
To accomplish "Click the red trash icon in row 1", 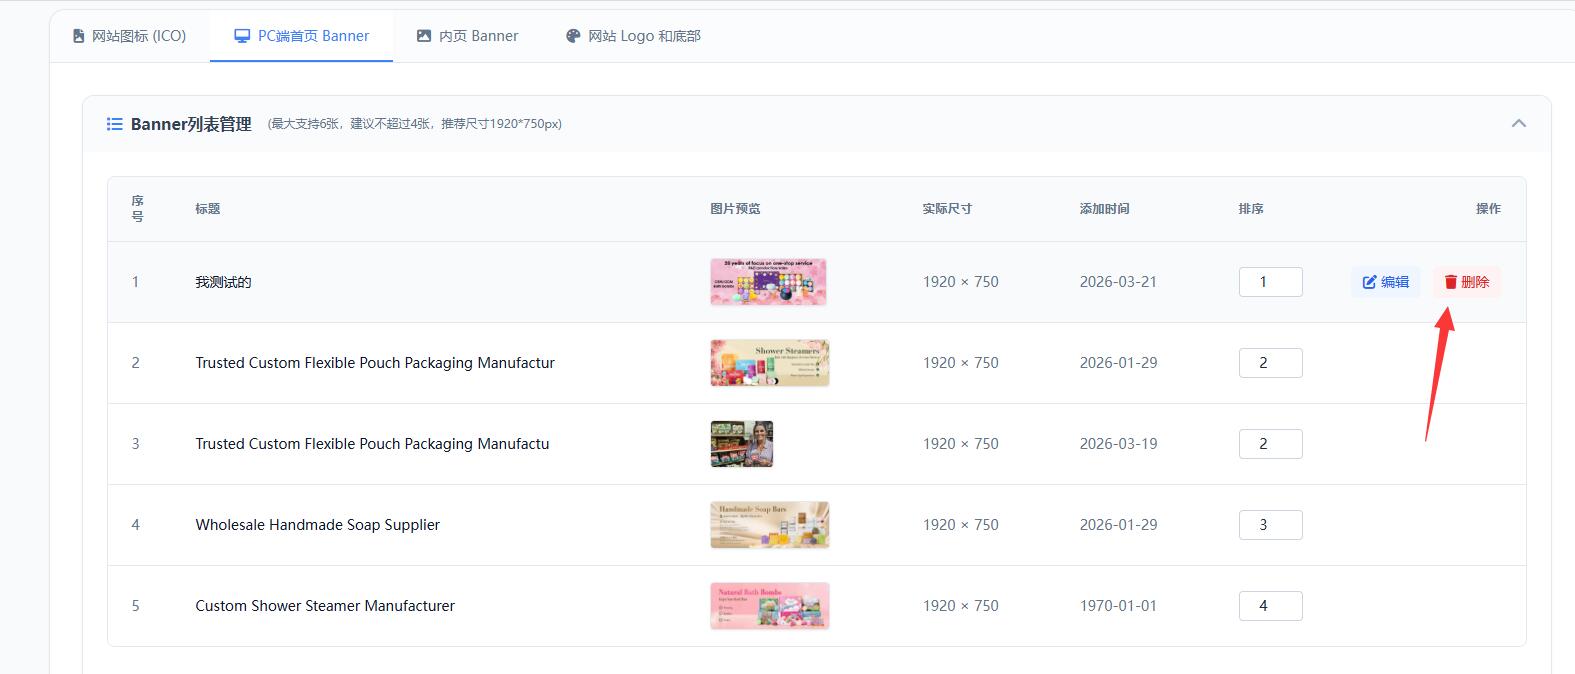I will pyautogui.click(x=1450, y=282).
